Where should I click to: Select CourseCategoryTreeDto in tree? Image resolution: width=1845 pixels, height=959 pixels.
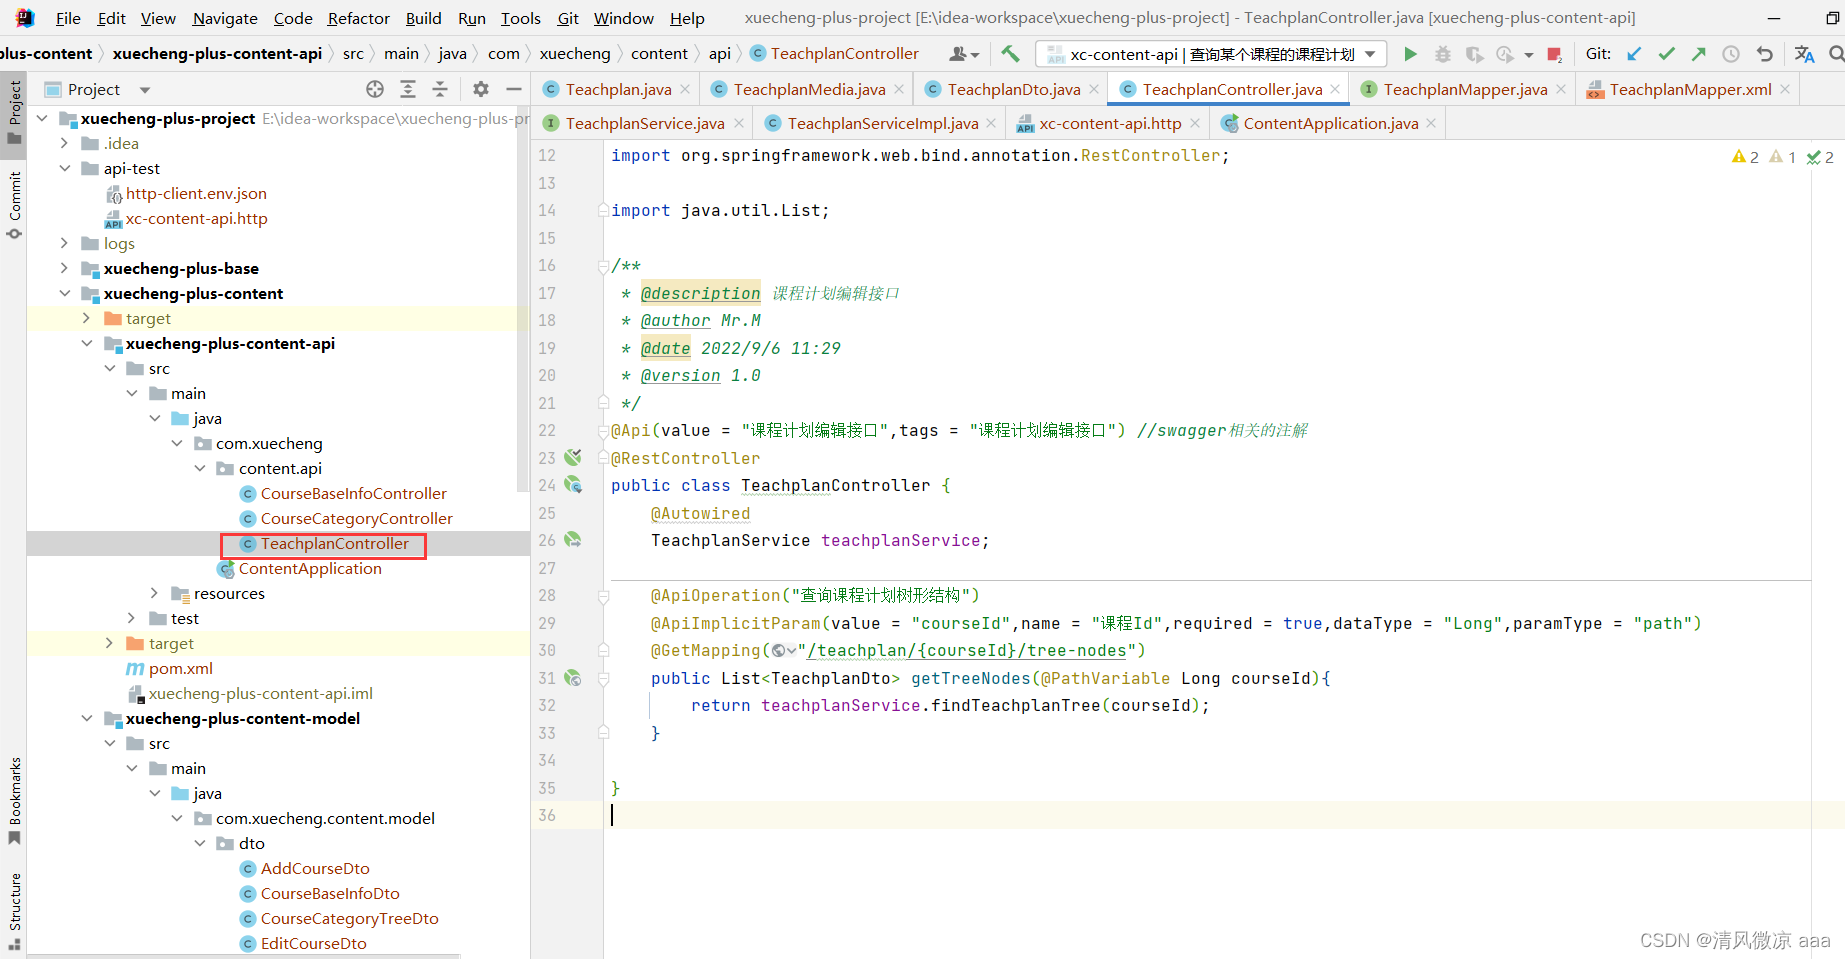(x=350, y=918)
